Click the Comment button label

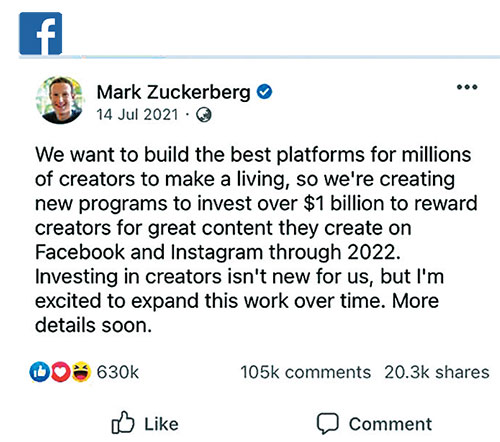[x=390, y=424]
